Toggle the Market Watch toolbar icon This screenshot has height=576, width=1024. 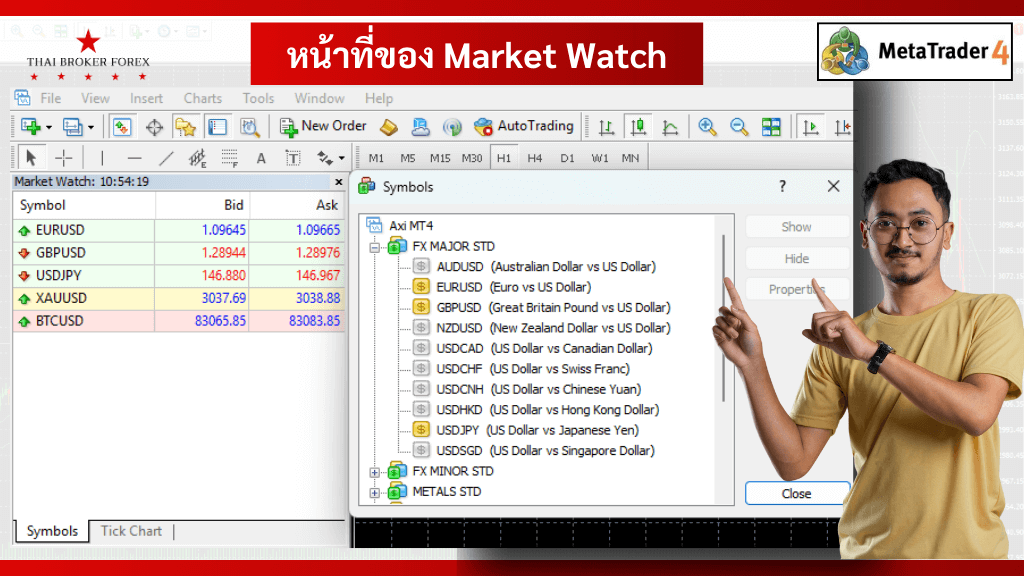click(x=121, y=127)
